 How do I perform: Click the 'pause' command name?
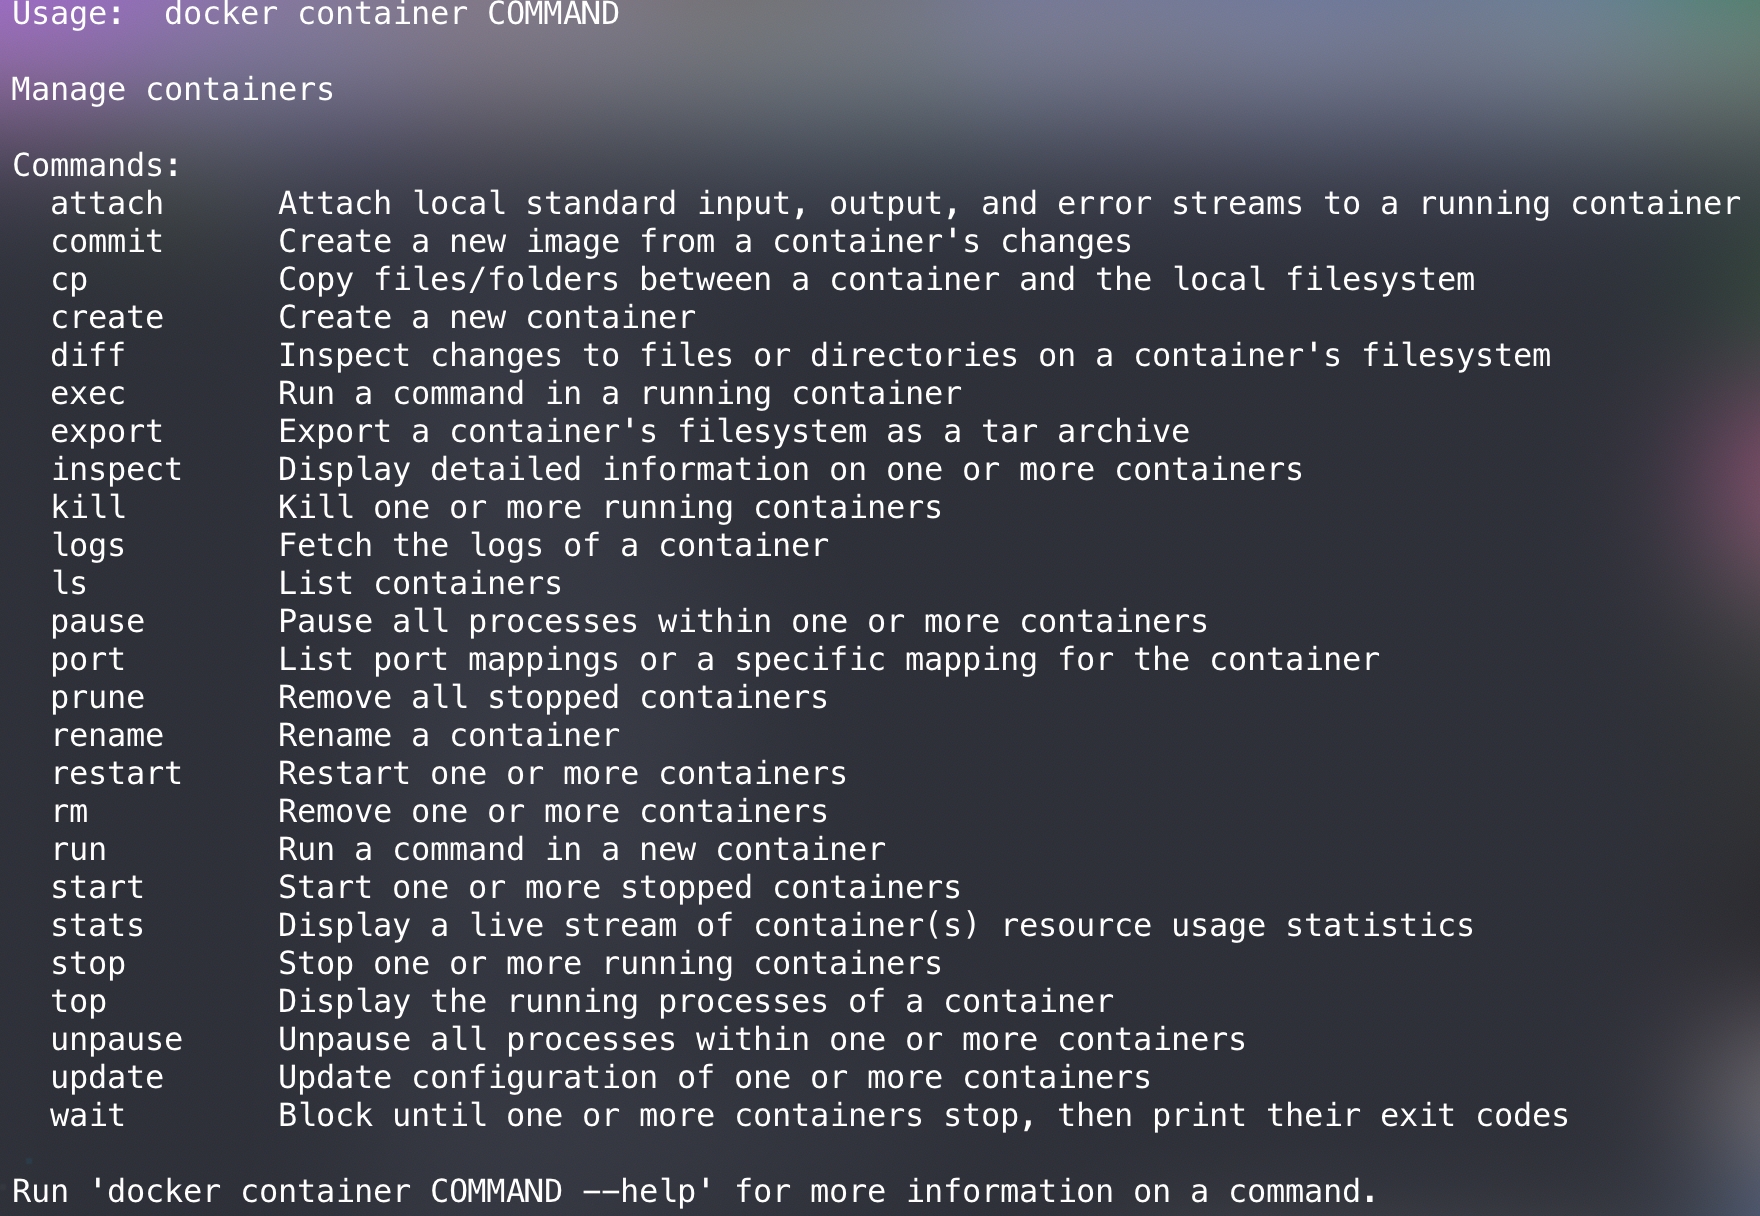tap(98, 622)
